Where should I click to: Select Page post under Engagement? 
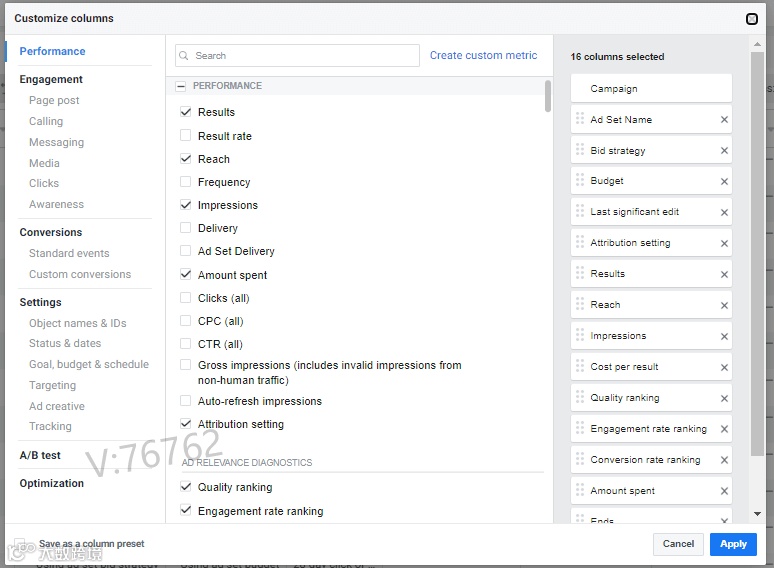tap(54, 100)
